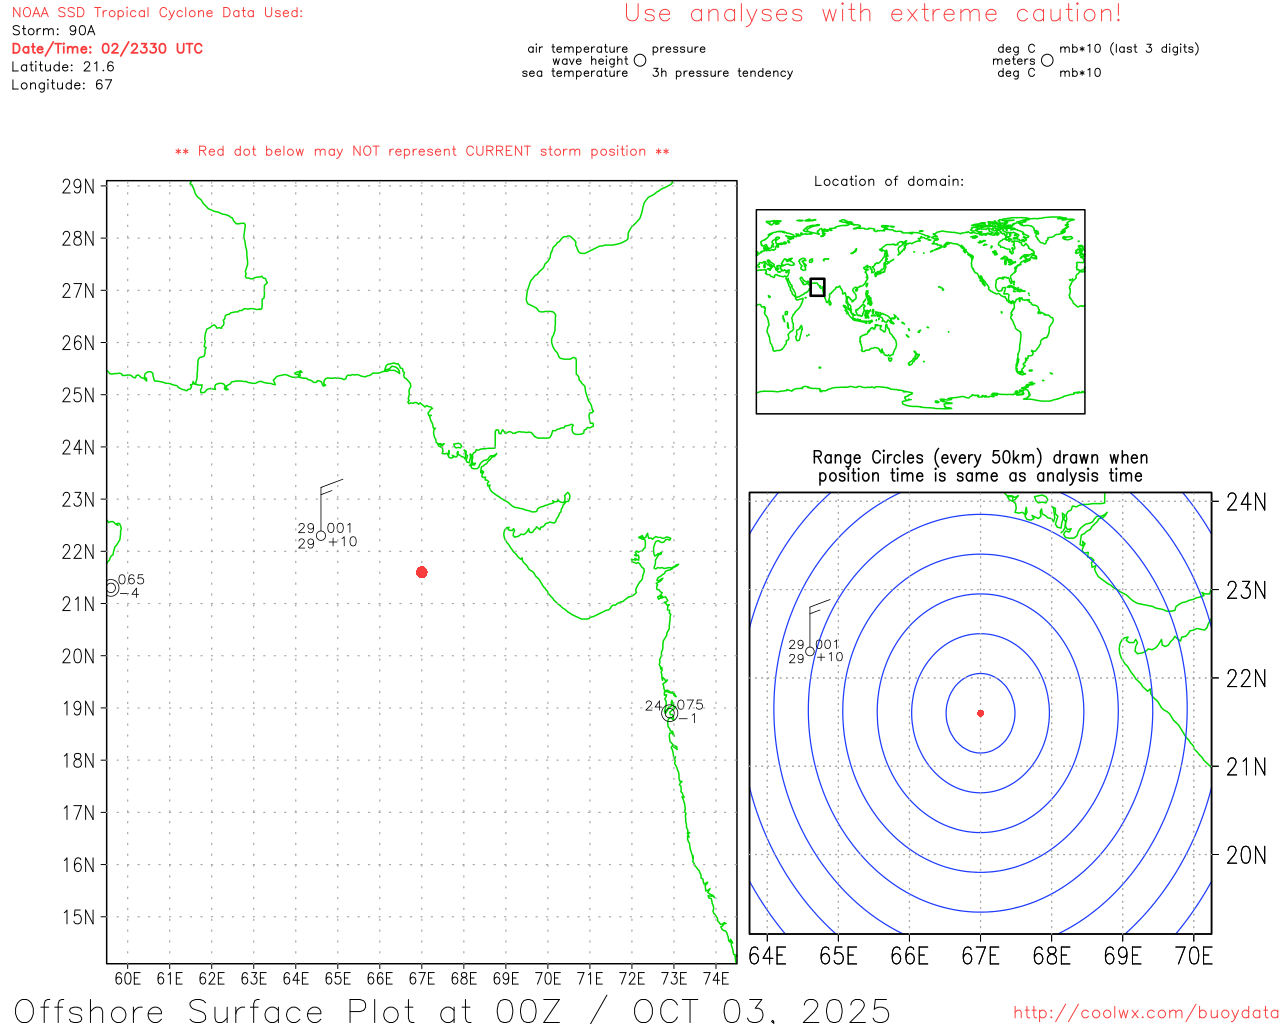Click the 'air temperature' legend label

coord(578,49)
